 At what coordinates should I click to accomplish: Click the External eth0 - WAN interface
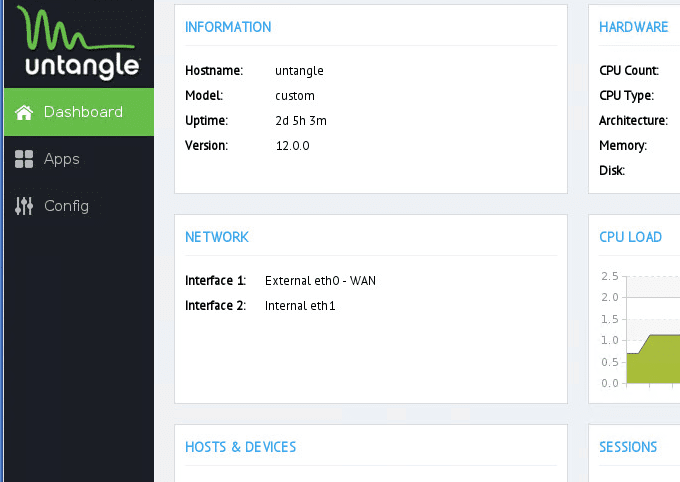tap(320, 281)
